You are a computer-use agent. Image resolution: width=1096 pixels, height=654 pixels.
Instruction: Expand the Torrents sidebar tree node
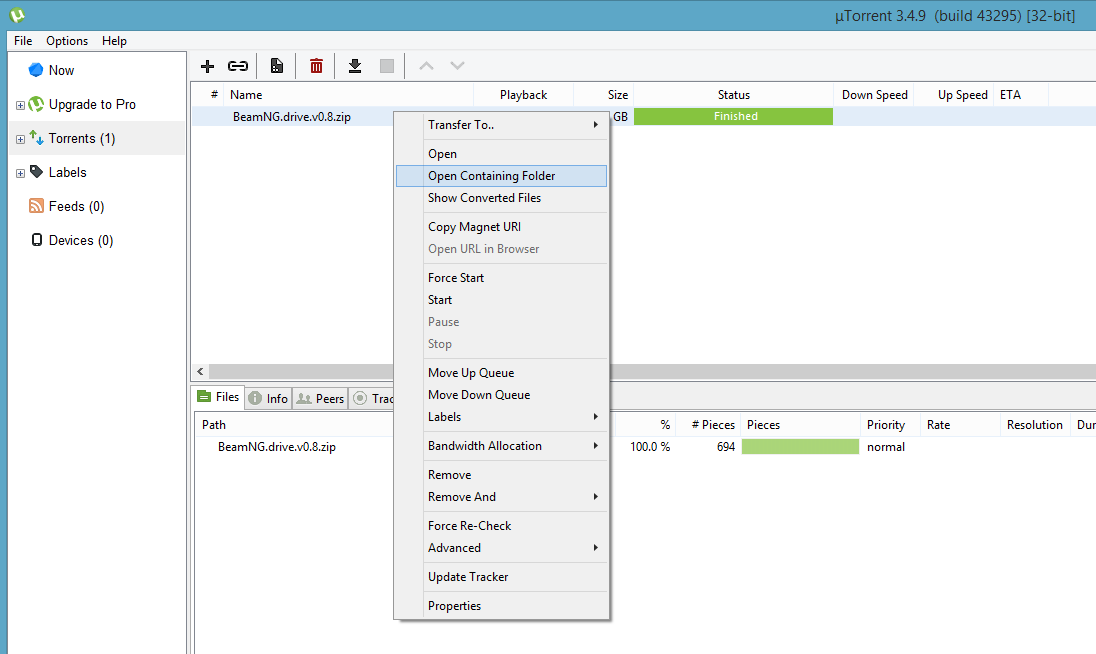20,139
